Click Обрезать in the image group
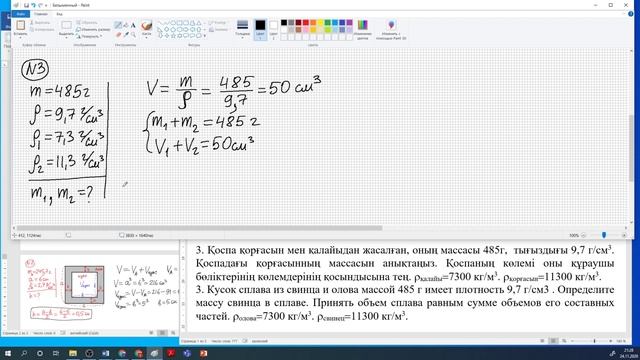Image resolution: width=640 pixels, height=360 pixels. pos(87,23)
